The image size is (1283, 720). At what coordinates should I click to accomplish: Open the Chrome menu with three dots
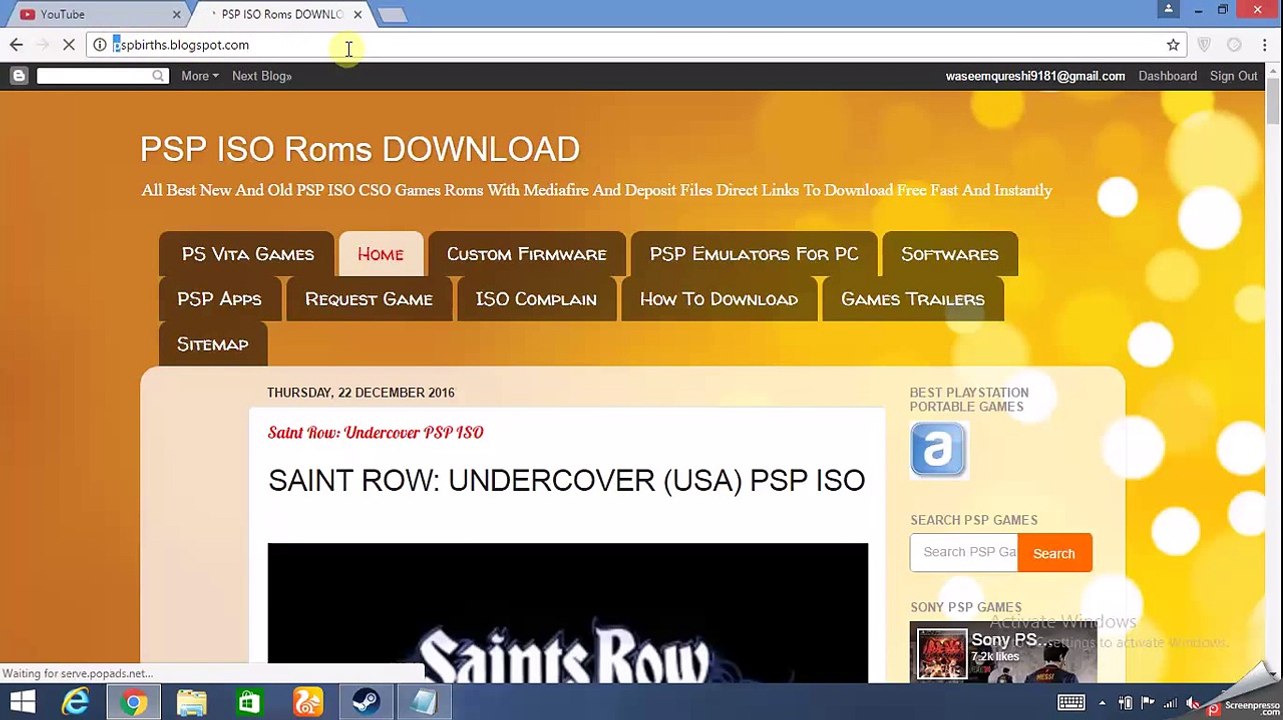(1265, 45)
